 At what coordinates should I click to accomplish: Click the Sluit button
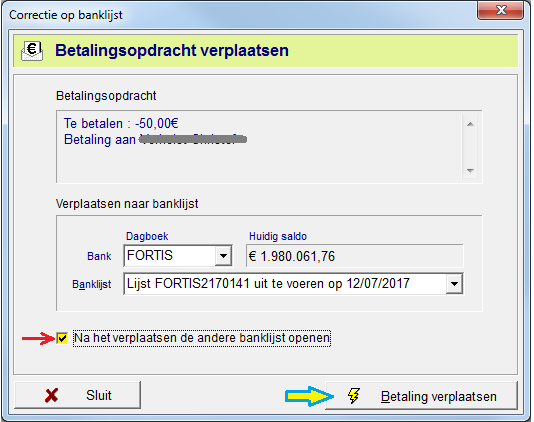click(x=77, y=395)
